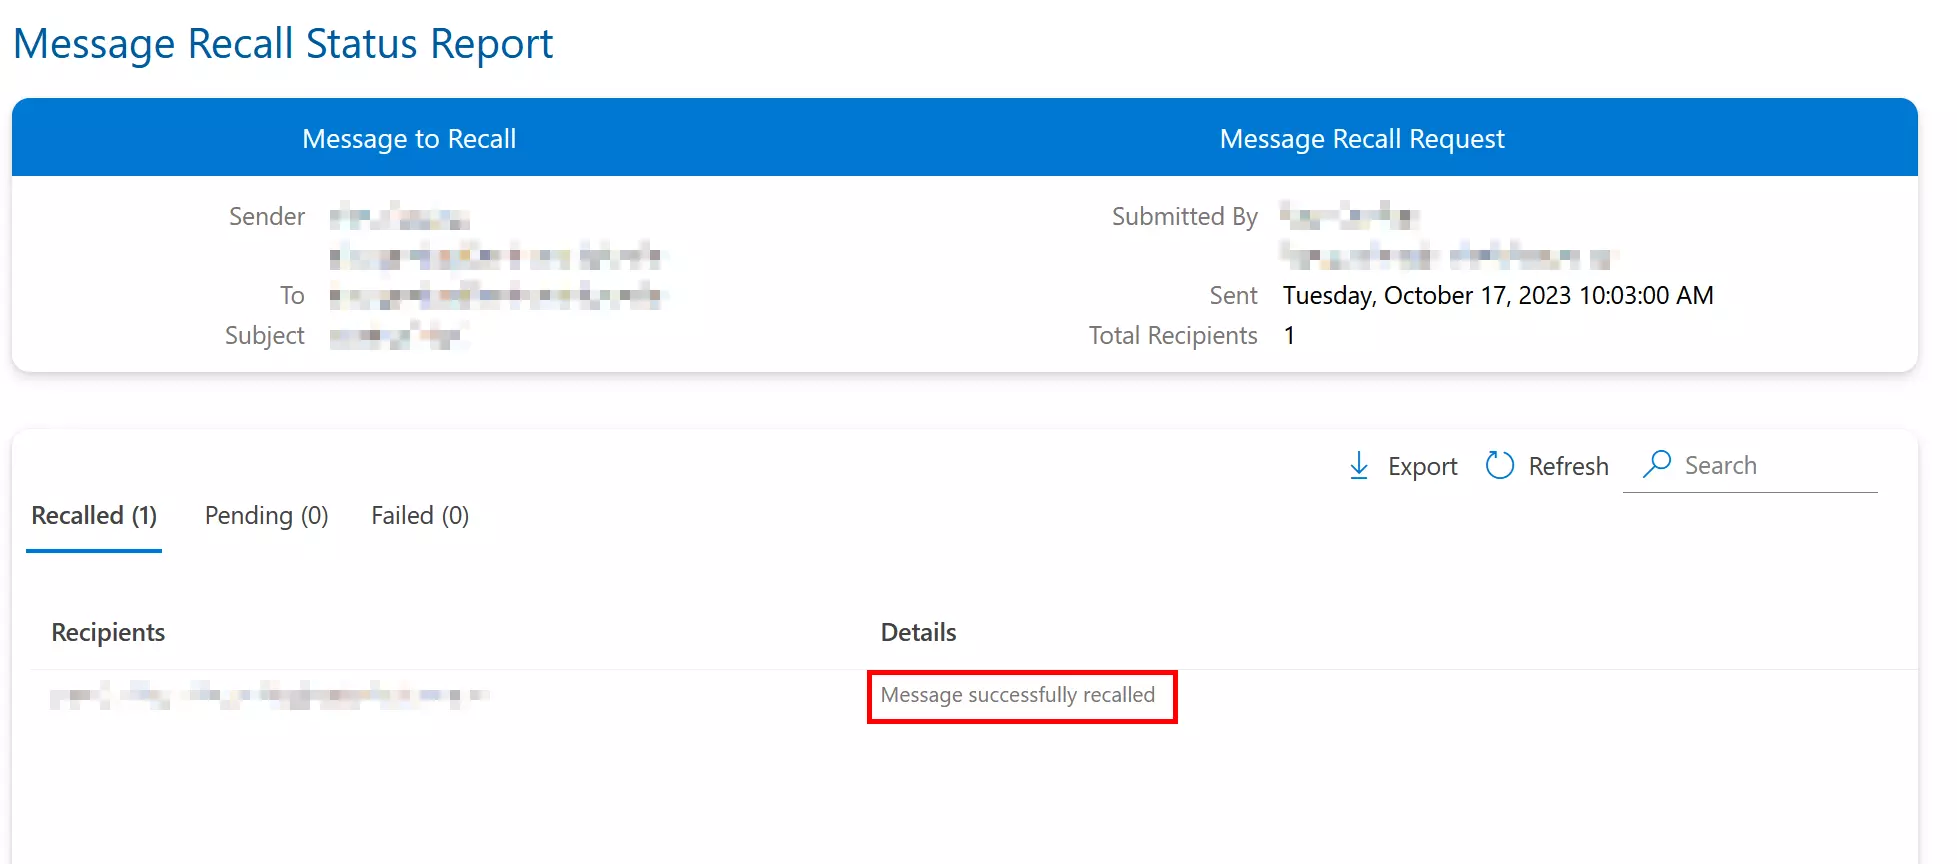Click the Search magnifying glass icon
The width and height of the screenshot is (1957, 864).
(1657, 464)
